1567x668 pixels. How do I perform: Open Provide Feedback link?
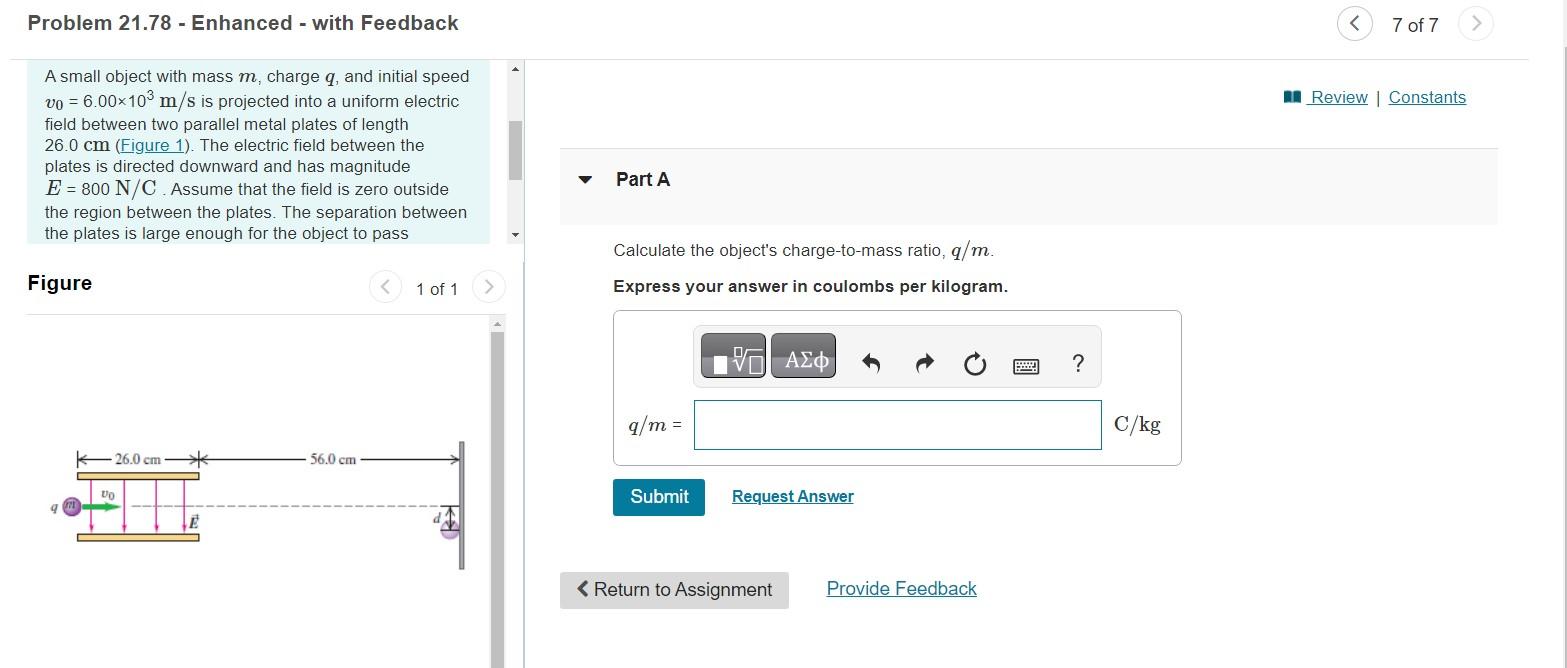(x=901, y=589)
